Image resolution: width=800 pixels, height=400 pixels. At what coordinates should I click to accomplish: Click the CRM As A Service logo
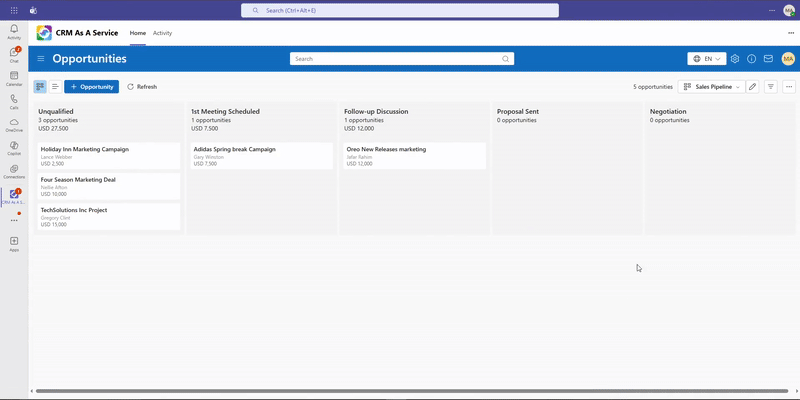point(44,33)
